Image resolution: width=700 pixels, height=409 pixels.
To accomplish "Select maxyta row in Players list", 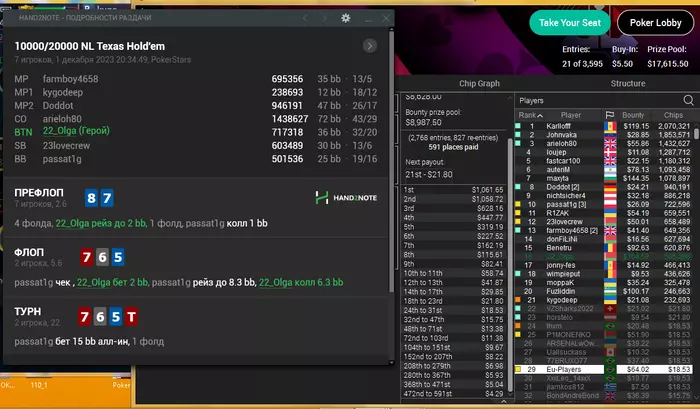I will (x=603, y=179).
